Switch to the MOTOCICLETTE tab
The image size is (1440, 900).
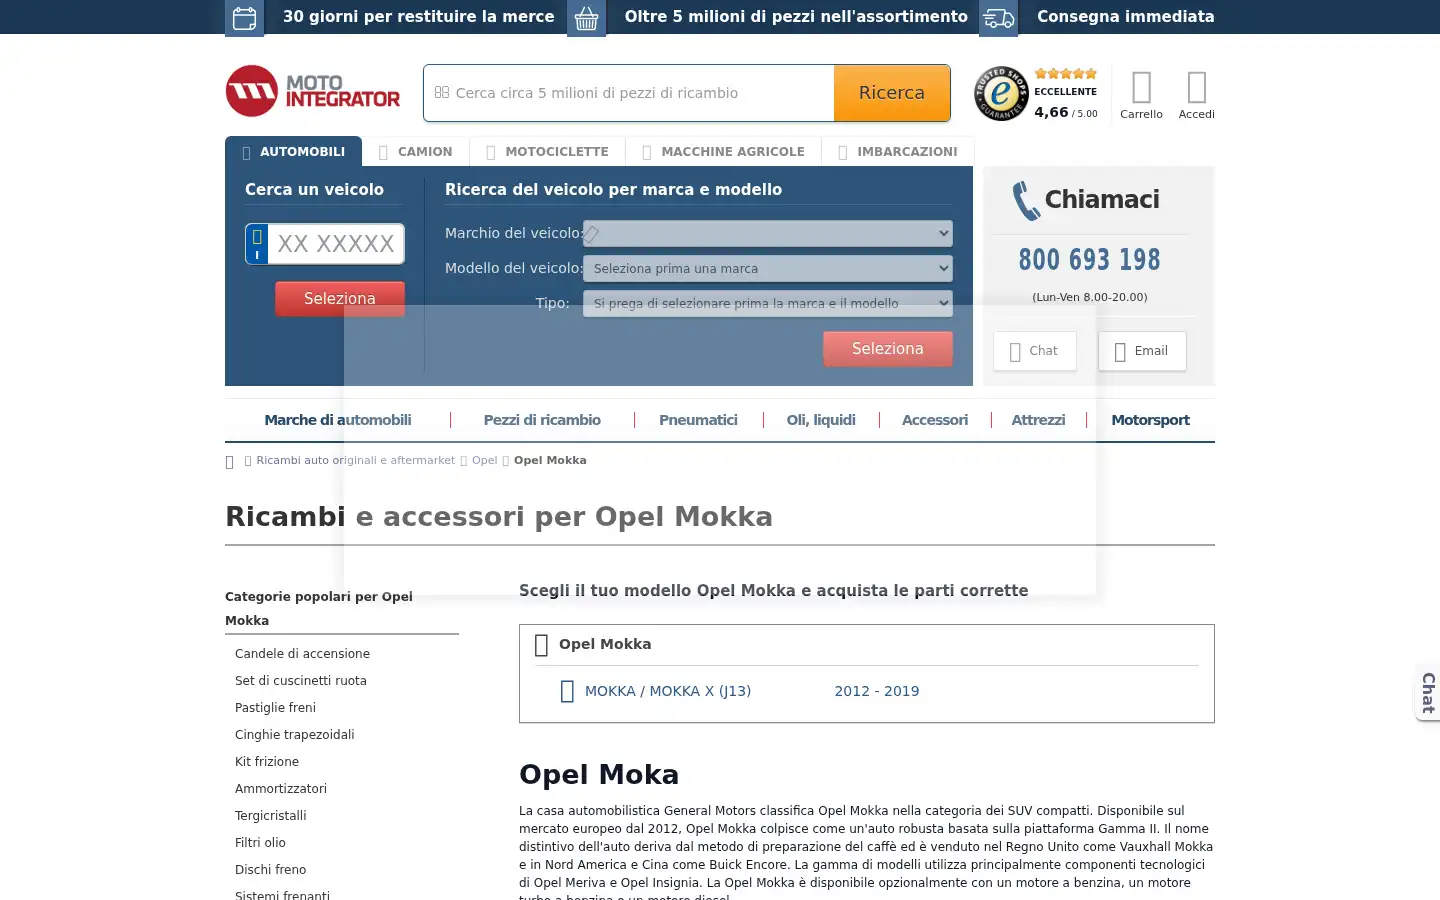pyautogui.click(x=547, y=152)
